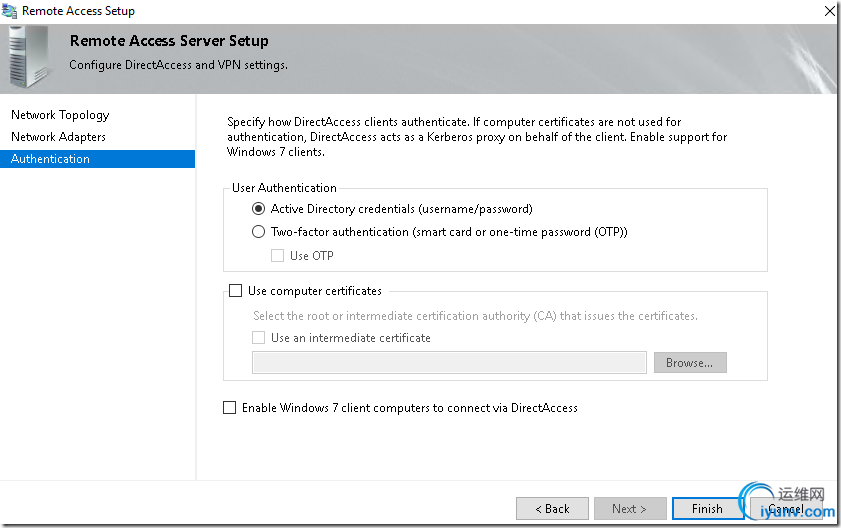The height and width of the screenshot is (528, 841).
Task: Cancel the Remote Access setup
Action: 786,509
